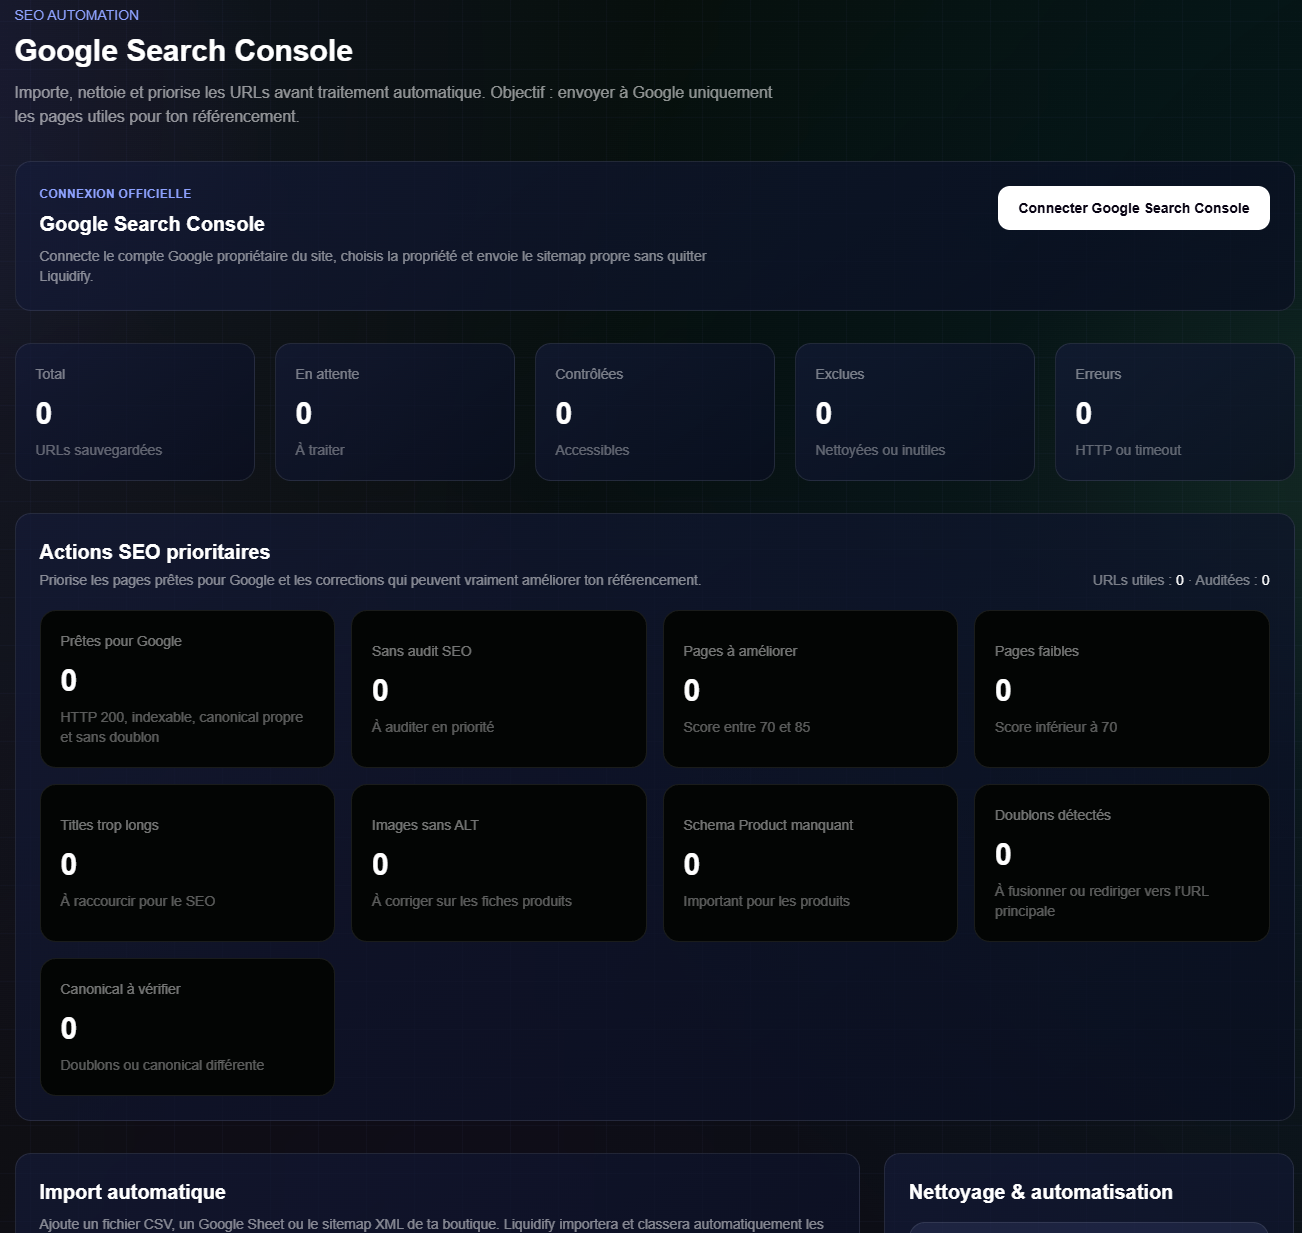The image size is (1302, 1233).
Task: Click the SEO AUTOMATION breadcrumb label
Action: point(77,15)
